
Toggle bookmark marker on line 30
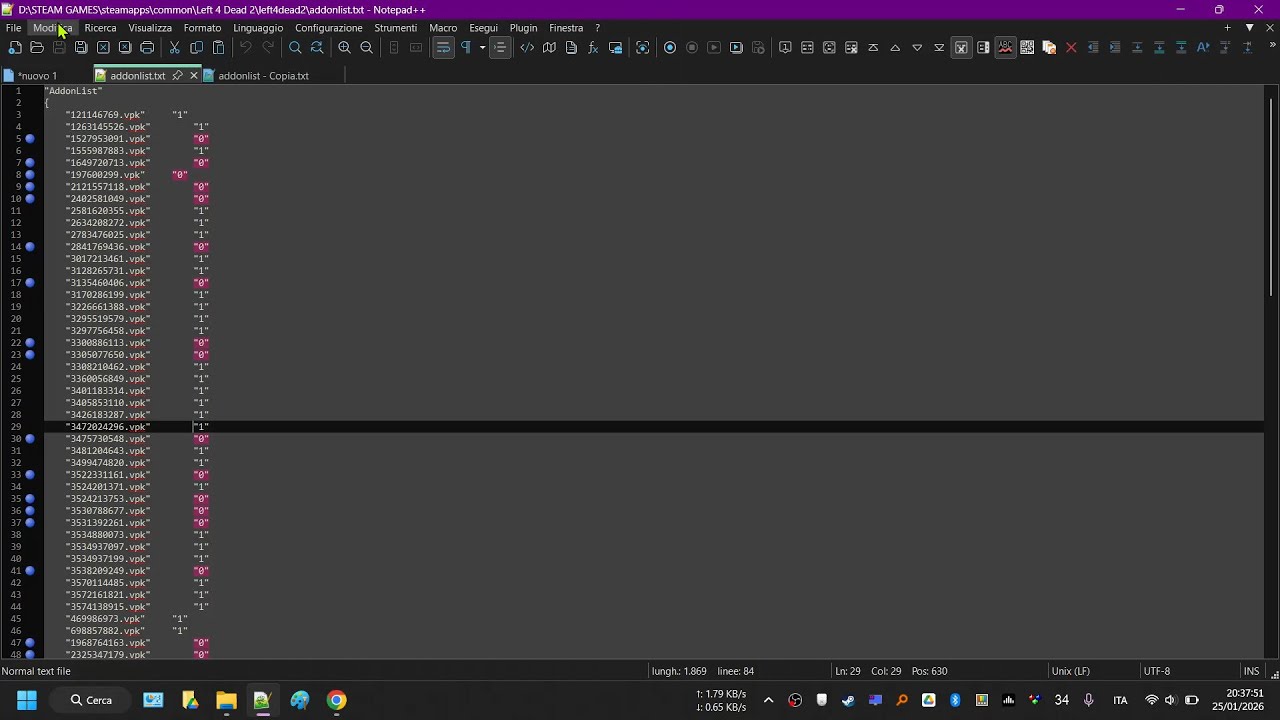point(30,439)
